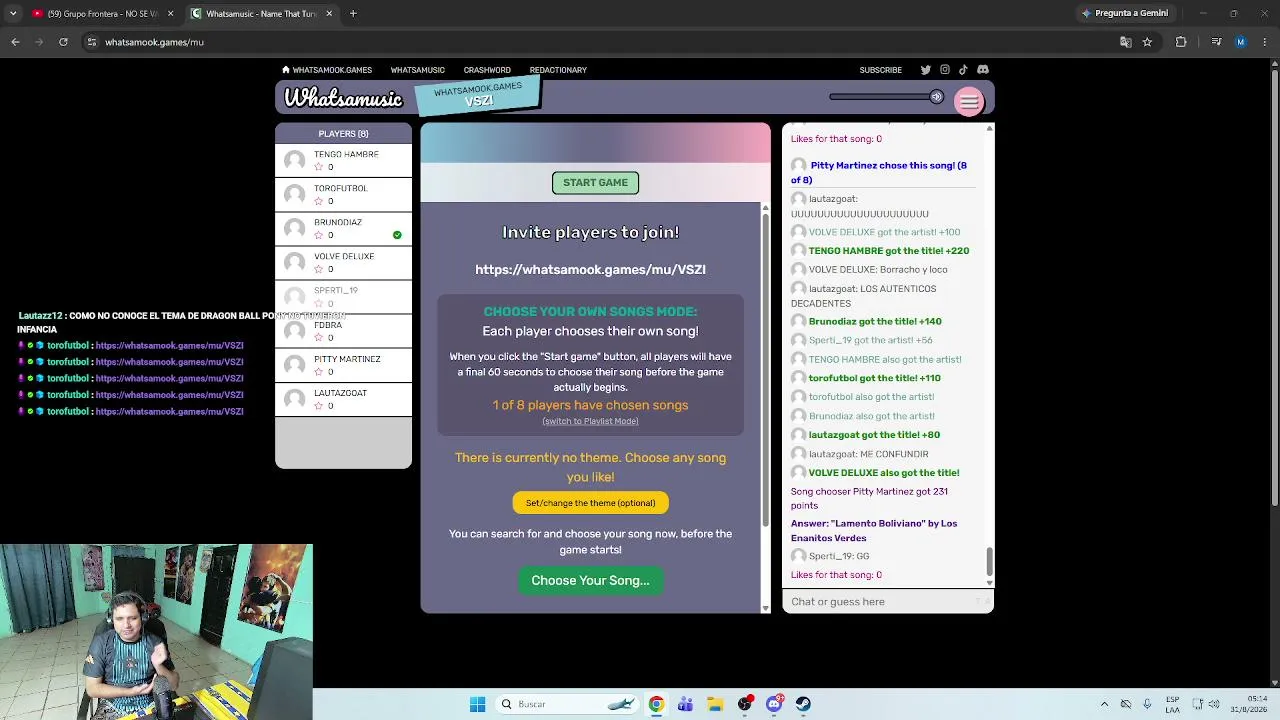Open the Discord social link icon
The image size is (1280, 720).
click(x=983, y=70)
